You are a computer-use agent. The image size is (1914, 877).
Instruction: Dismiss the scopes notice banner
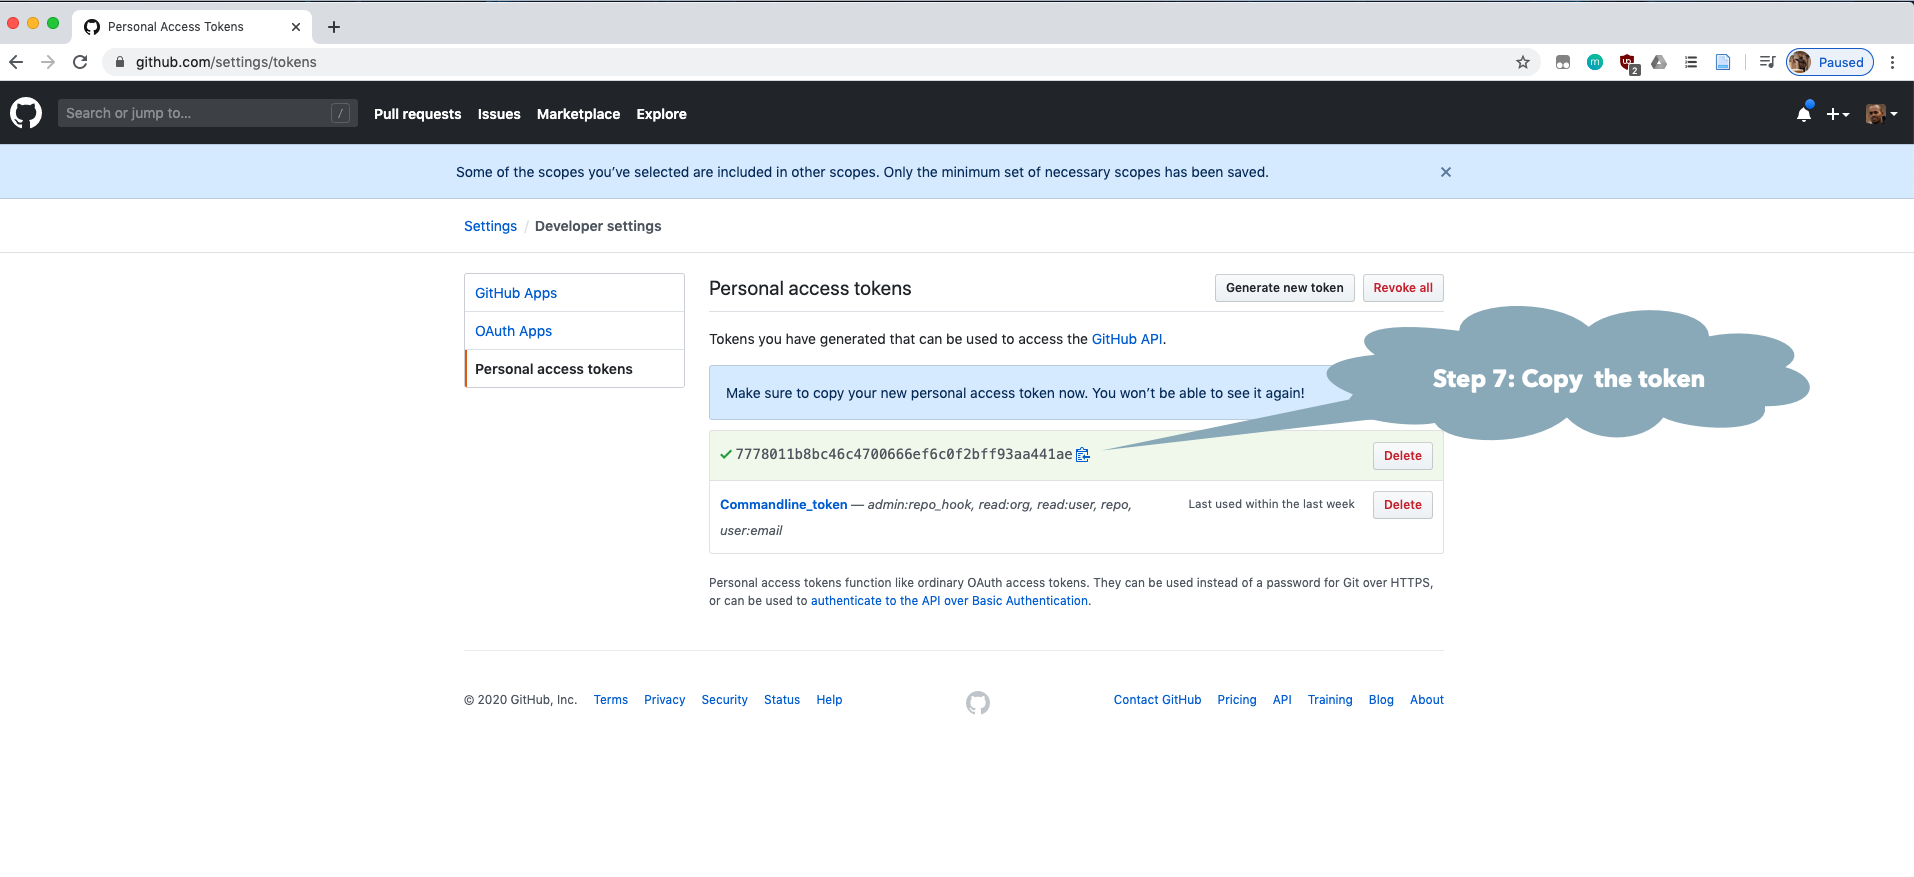point(1445,172)
